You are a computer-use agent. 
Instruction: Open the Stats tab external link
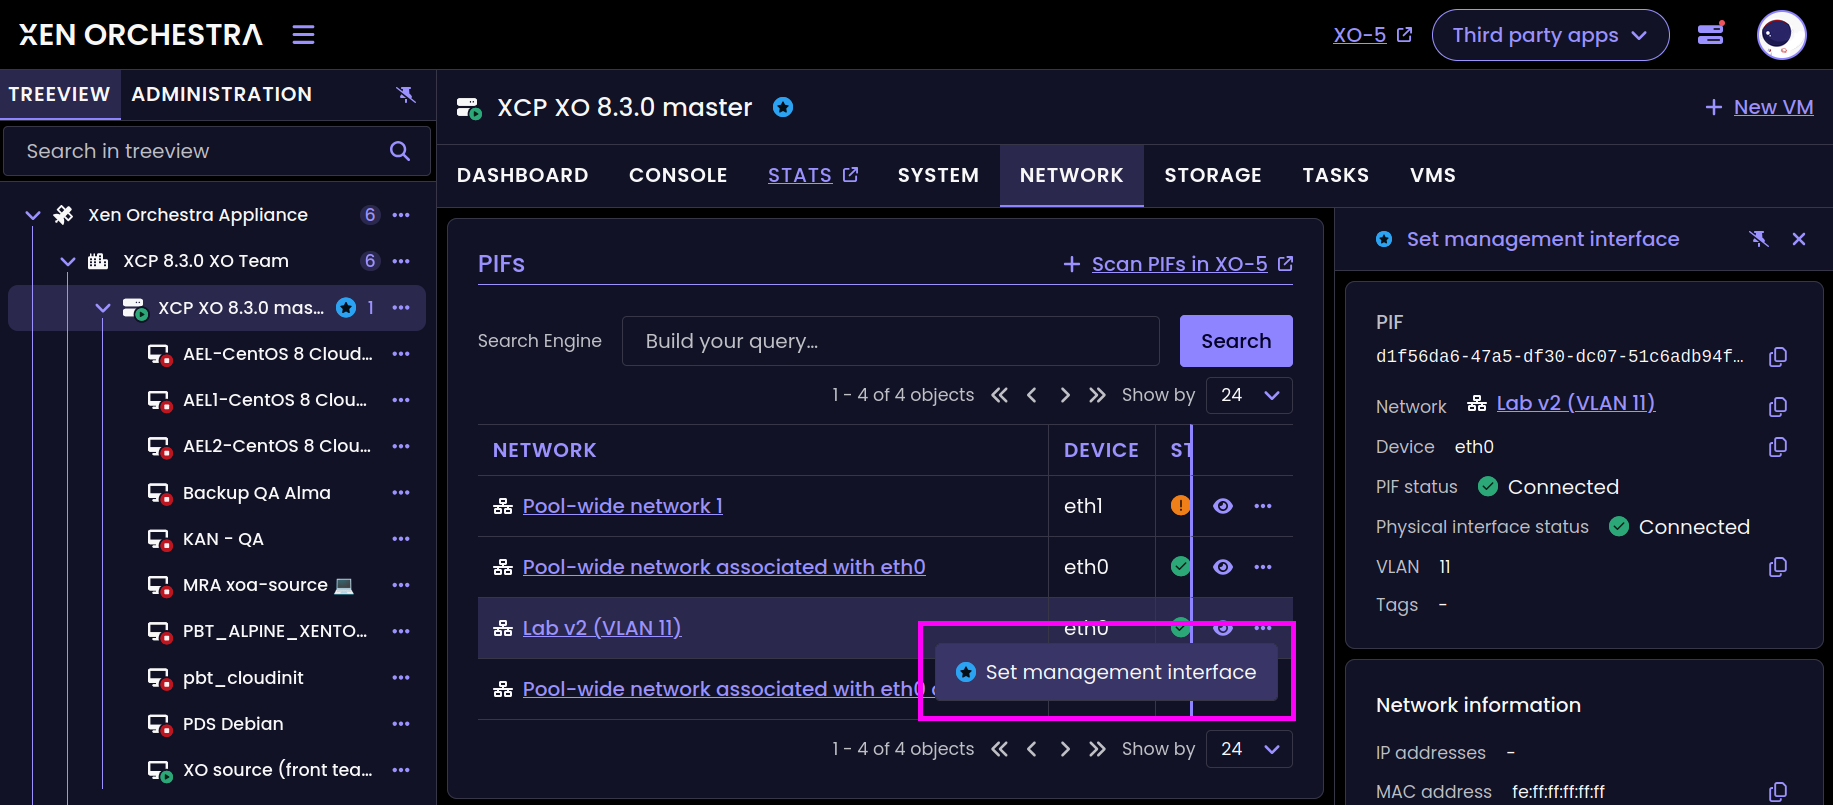click(x=813, y=176)
